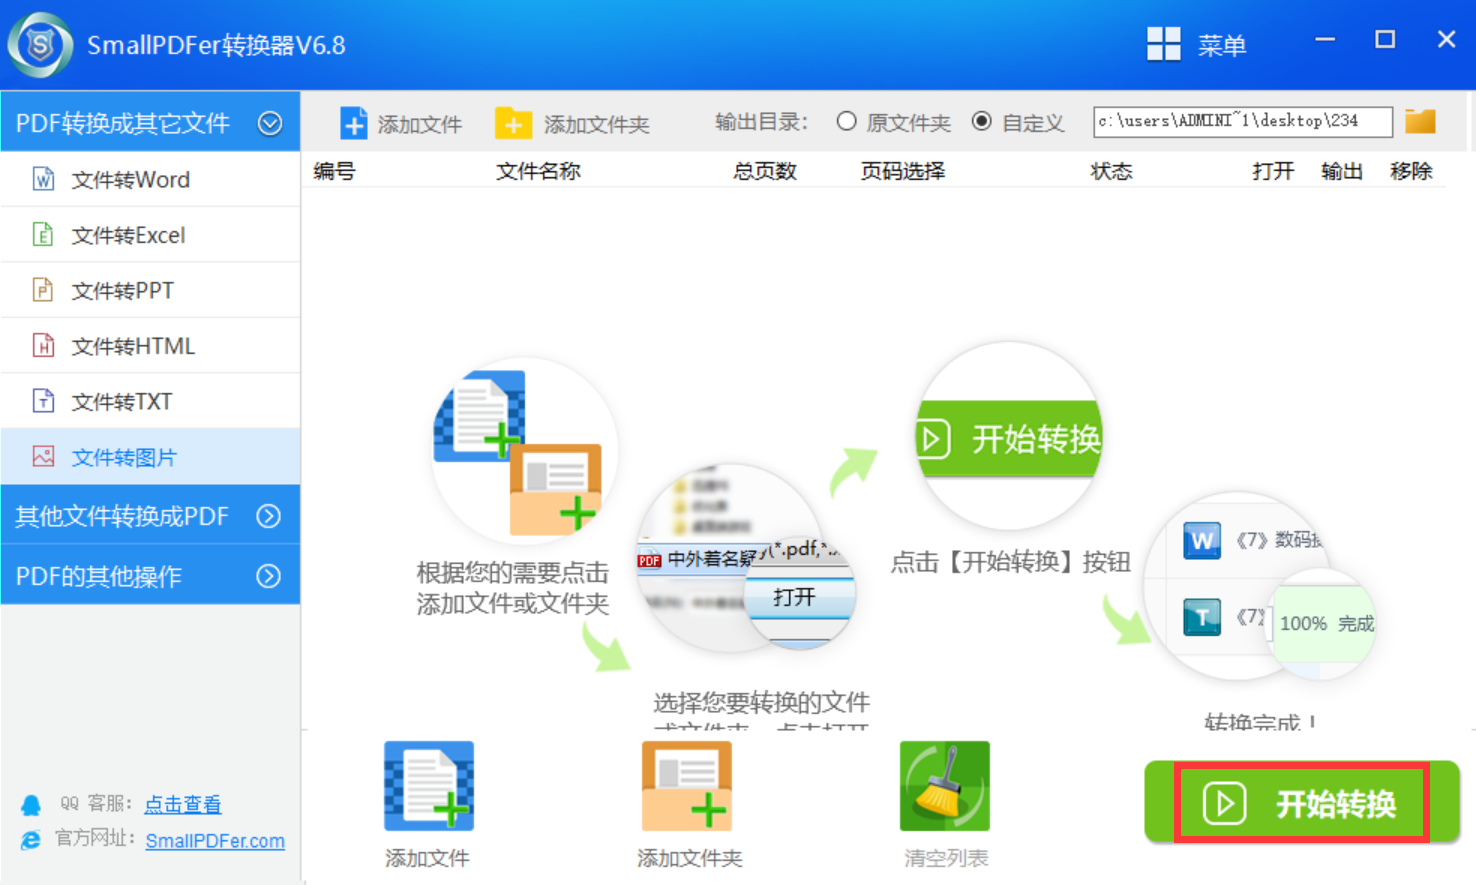Expand the PDF的其他操作 section arrow

[x=269, y=576]
